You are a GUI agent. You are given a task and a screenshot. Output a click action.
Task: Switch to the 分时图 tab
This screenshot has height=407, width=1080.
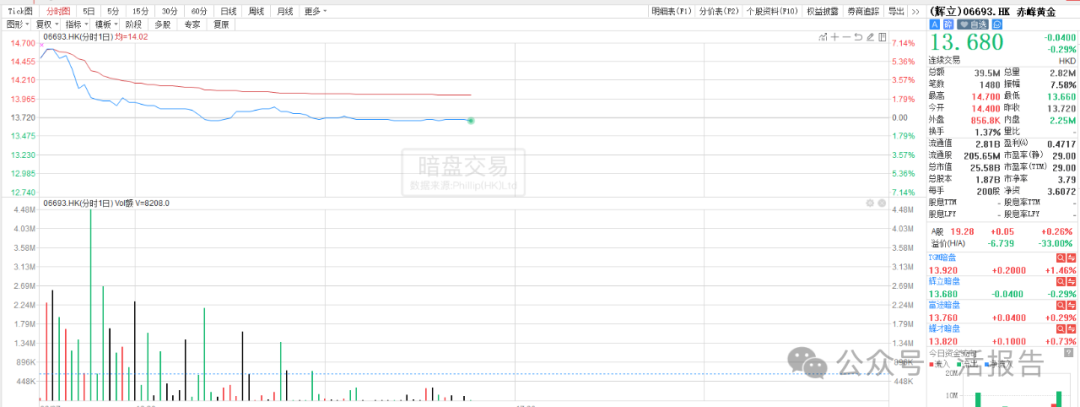click(57, 11)
